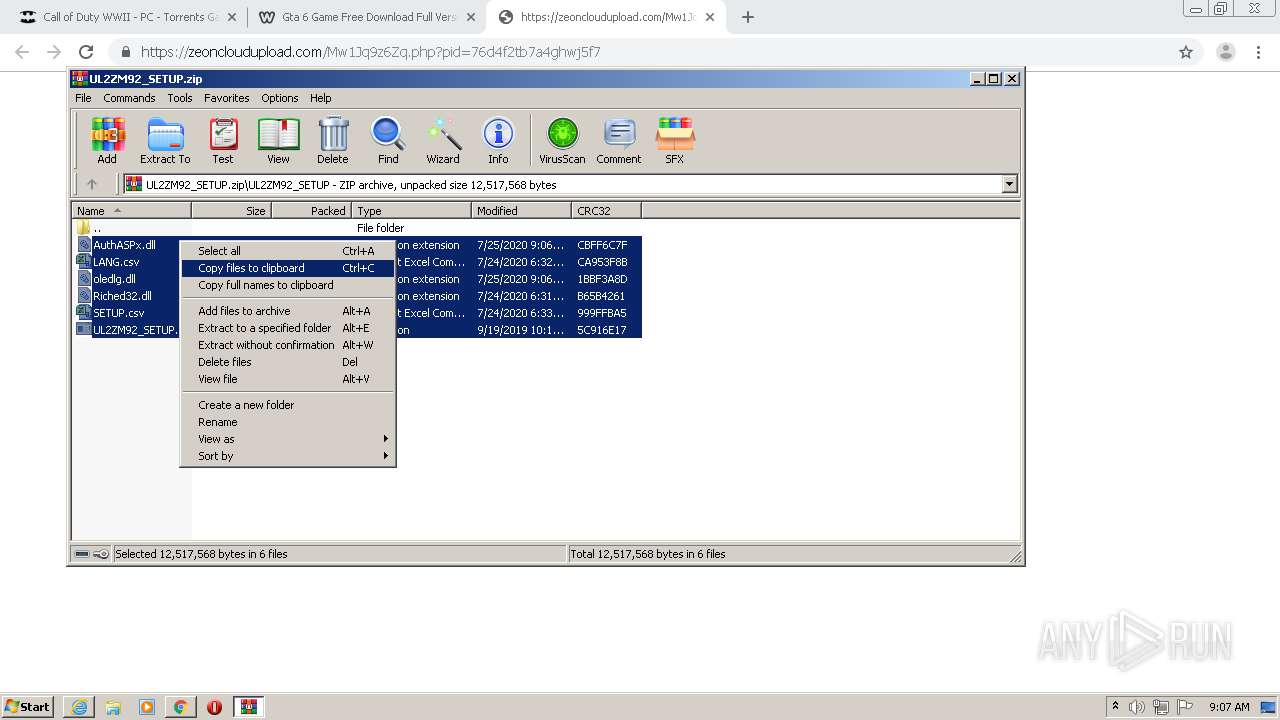This screenshot has width=1280, height=720.
Task: Click the View toolbar icon
Action: 278,140
